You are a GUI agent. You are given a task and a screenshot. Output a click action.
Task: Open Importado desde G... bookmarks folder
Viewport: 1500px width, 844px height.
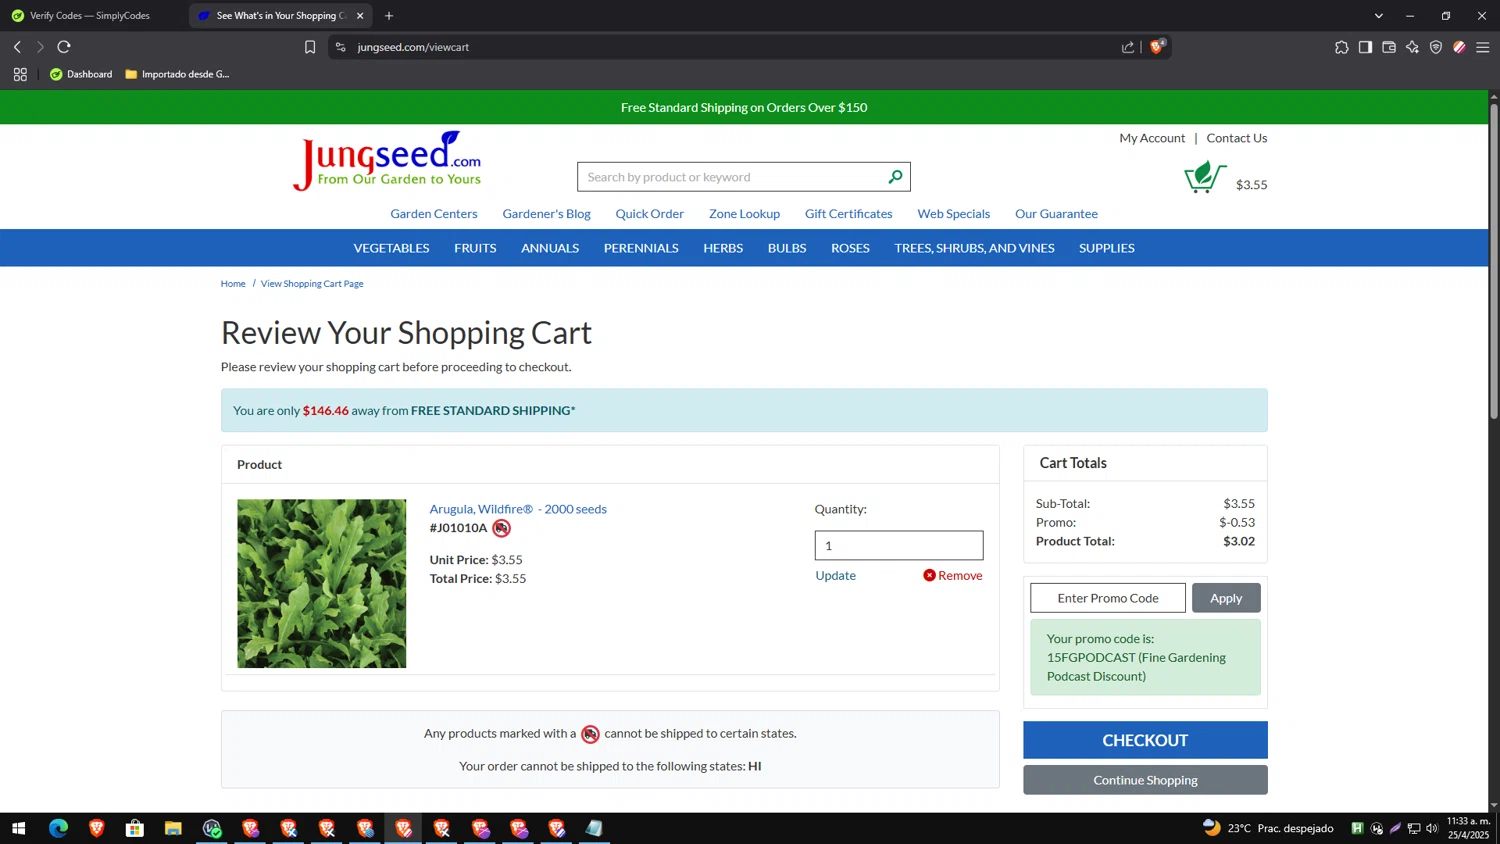click(177, 74)
